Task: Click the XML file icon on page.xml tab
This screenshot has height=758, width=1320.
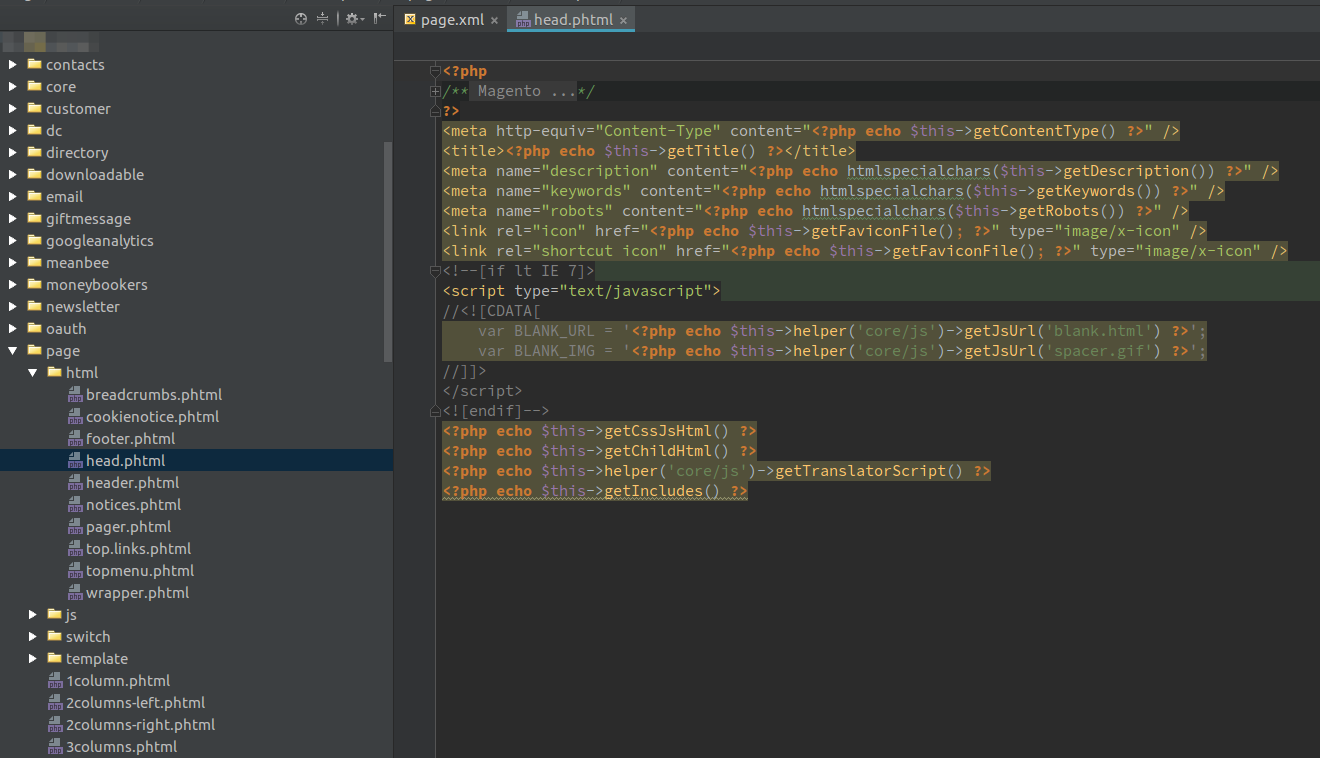Action: (x=410, y=18)
